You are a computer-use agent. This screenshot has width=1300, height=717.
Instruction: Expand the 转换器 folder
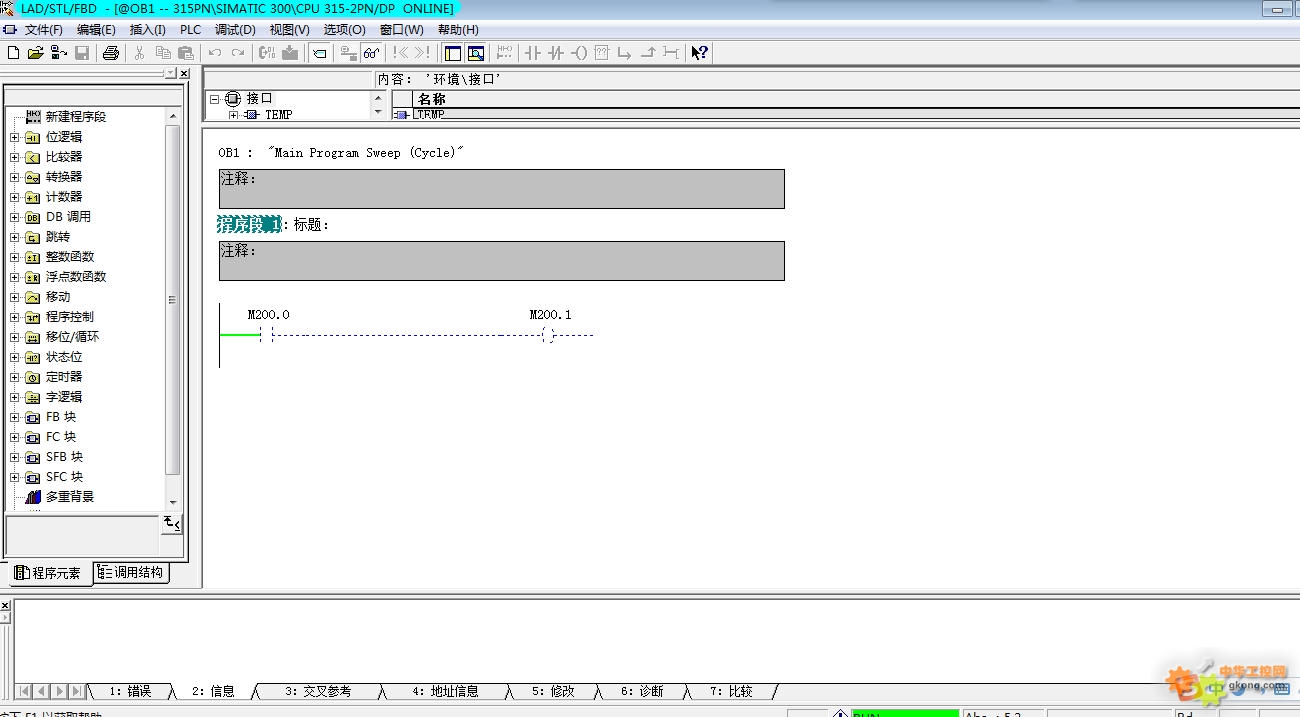click(x=15, y=177)
